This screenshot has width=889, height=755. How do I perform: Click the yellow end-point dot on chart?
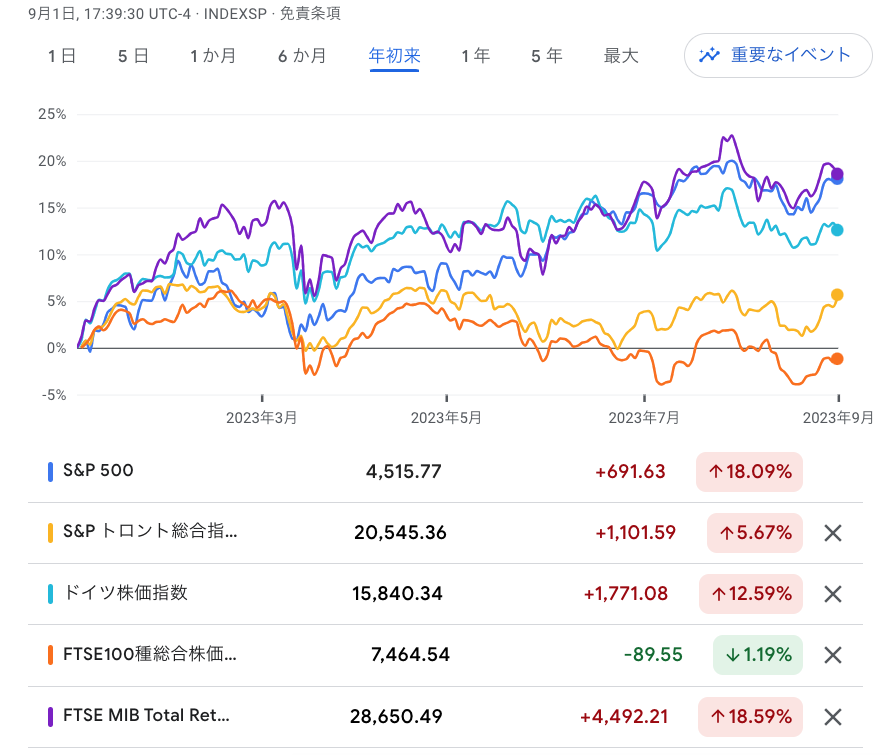coord(837,295)
